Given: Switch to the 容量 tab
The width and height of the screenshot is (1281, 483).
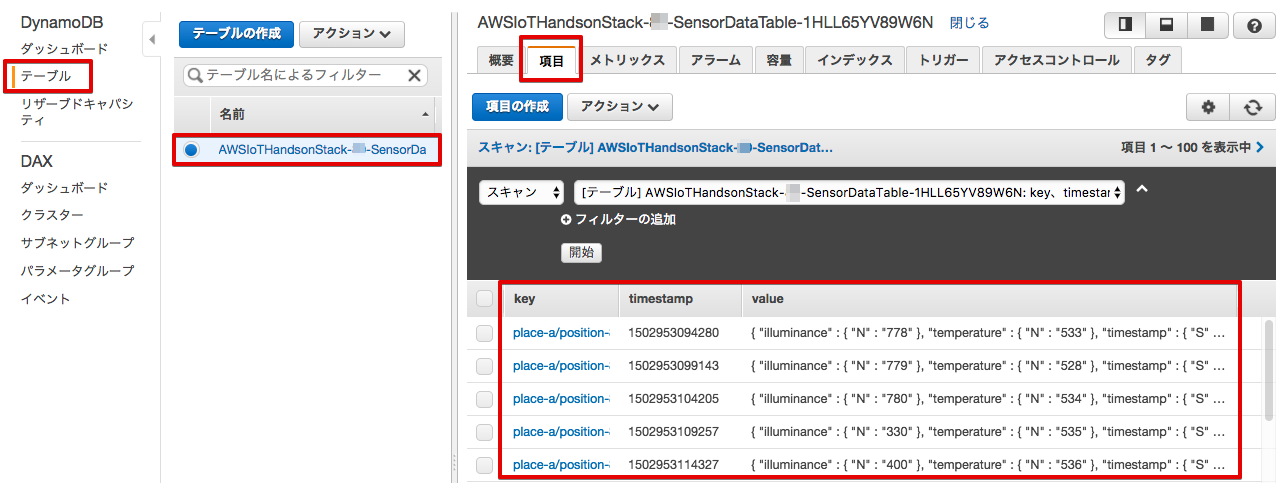Looking at the screenshot, I should coord(779,60).
